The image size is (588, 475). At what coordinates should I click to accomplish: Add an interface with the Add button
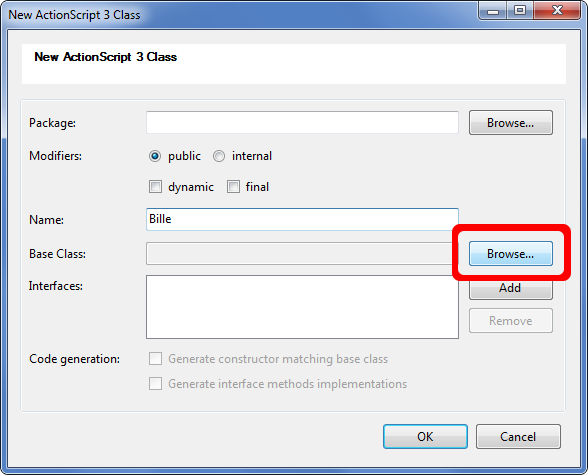point(510,289)
